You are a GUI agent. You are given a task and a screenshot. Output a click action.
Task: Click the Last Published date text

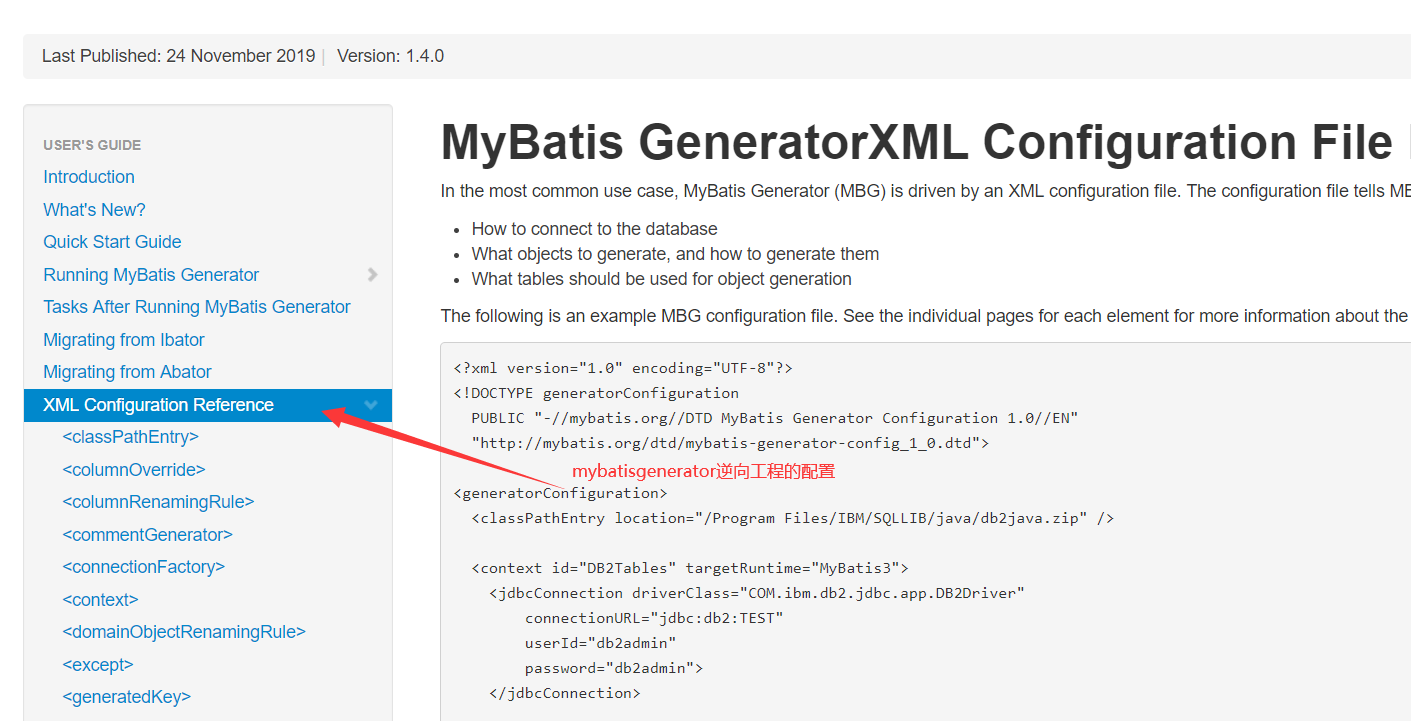178,56
